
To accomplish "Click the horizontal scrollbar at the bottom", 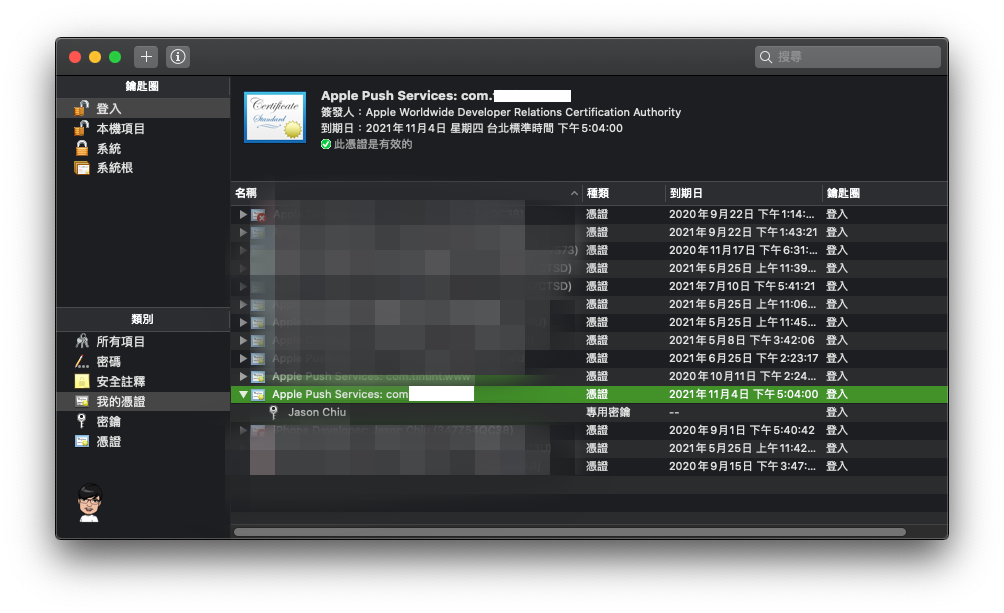I will (x=569, y=532).
